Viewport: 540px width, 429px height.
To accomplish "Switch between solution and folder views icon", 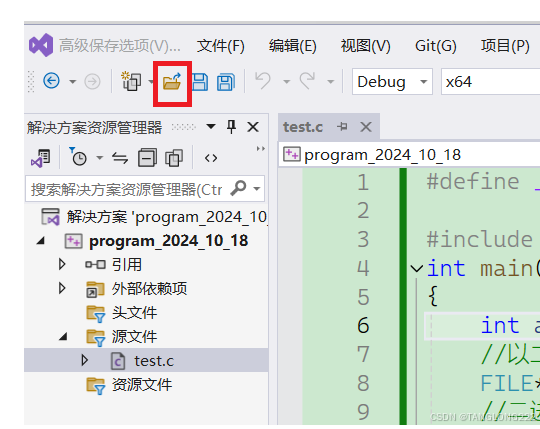I will pyautogui.click(x=41, y=158).
